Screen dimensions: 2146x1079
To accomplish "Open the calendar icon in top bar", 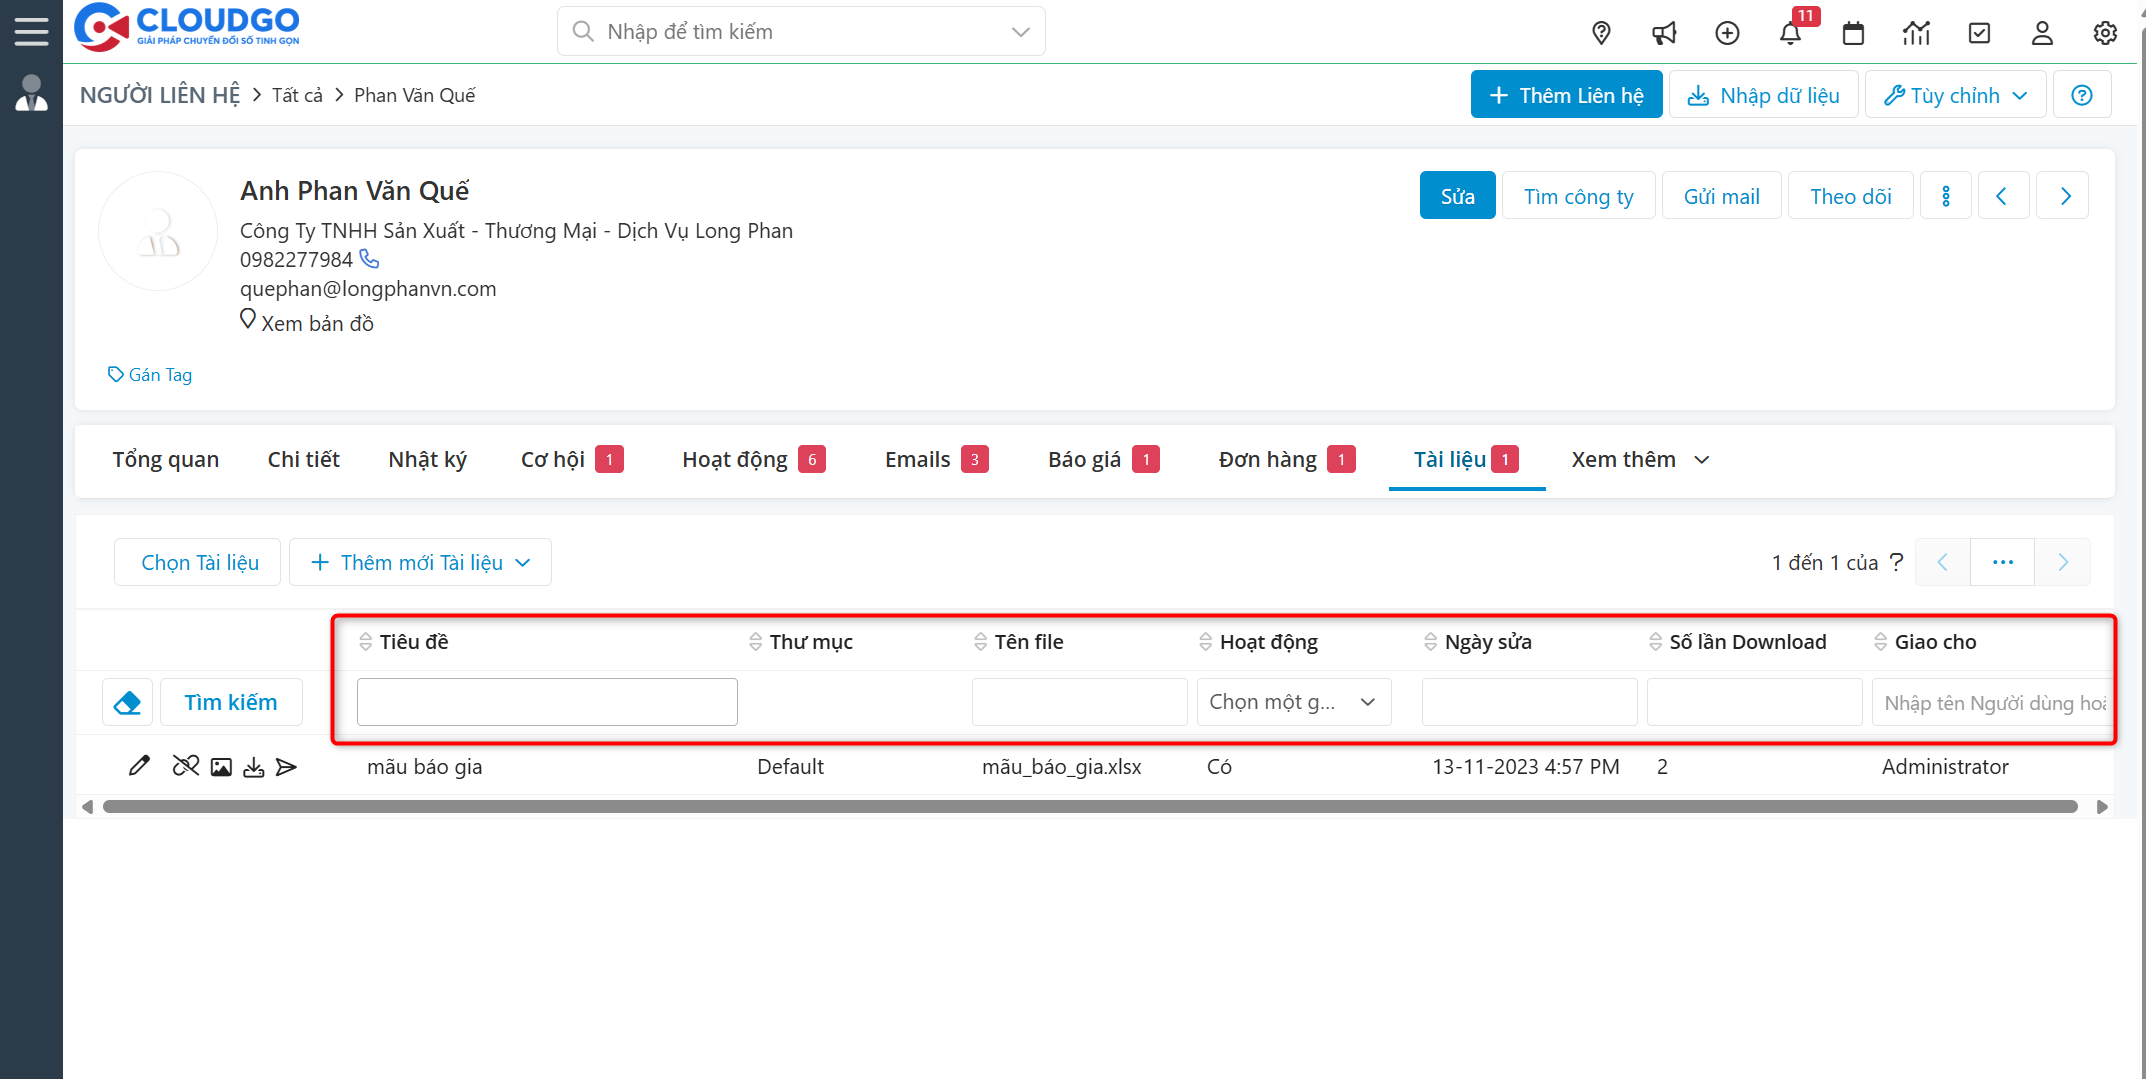I will coord(1853,33).
